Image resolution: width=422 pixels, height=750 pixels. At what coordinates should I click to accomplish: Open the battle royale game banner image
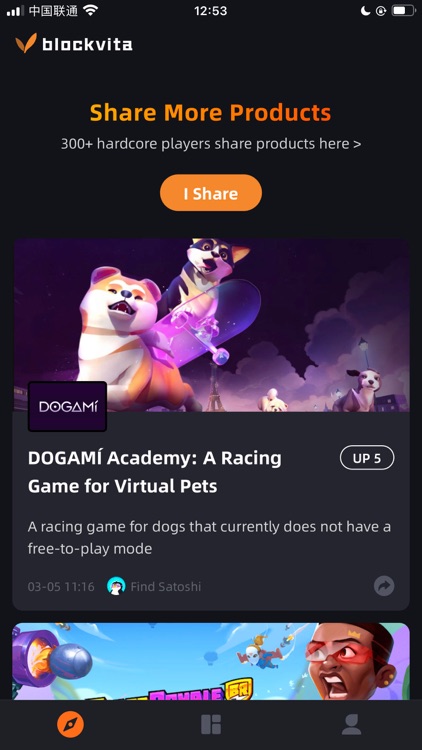pos(211,661)
